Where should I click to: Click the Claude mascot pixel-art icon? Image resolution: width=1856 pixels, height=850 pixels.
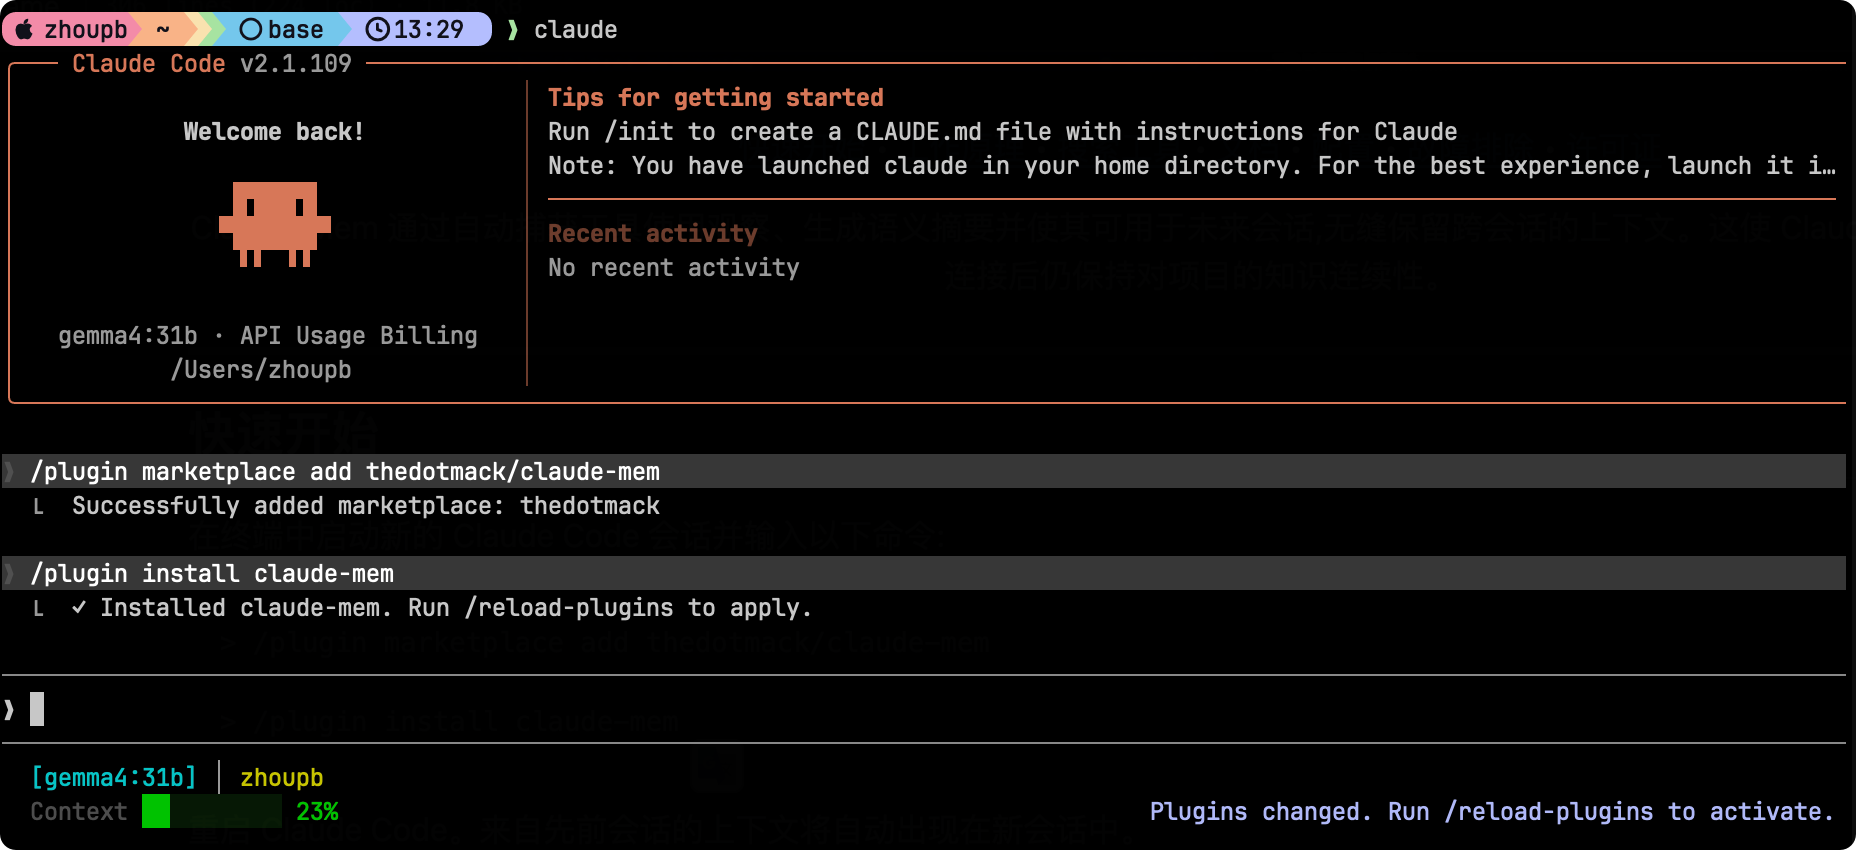(274, 223)
